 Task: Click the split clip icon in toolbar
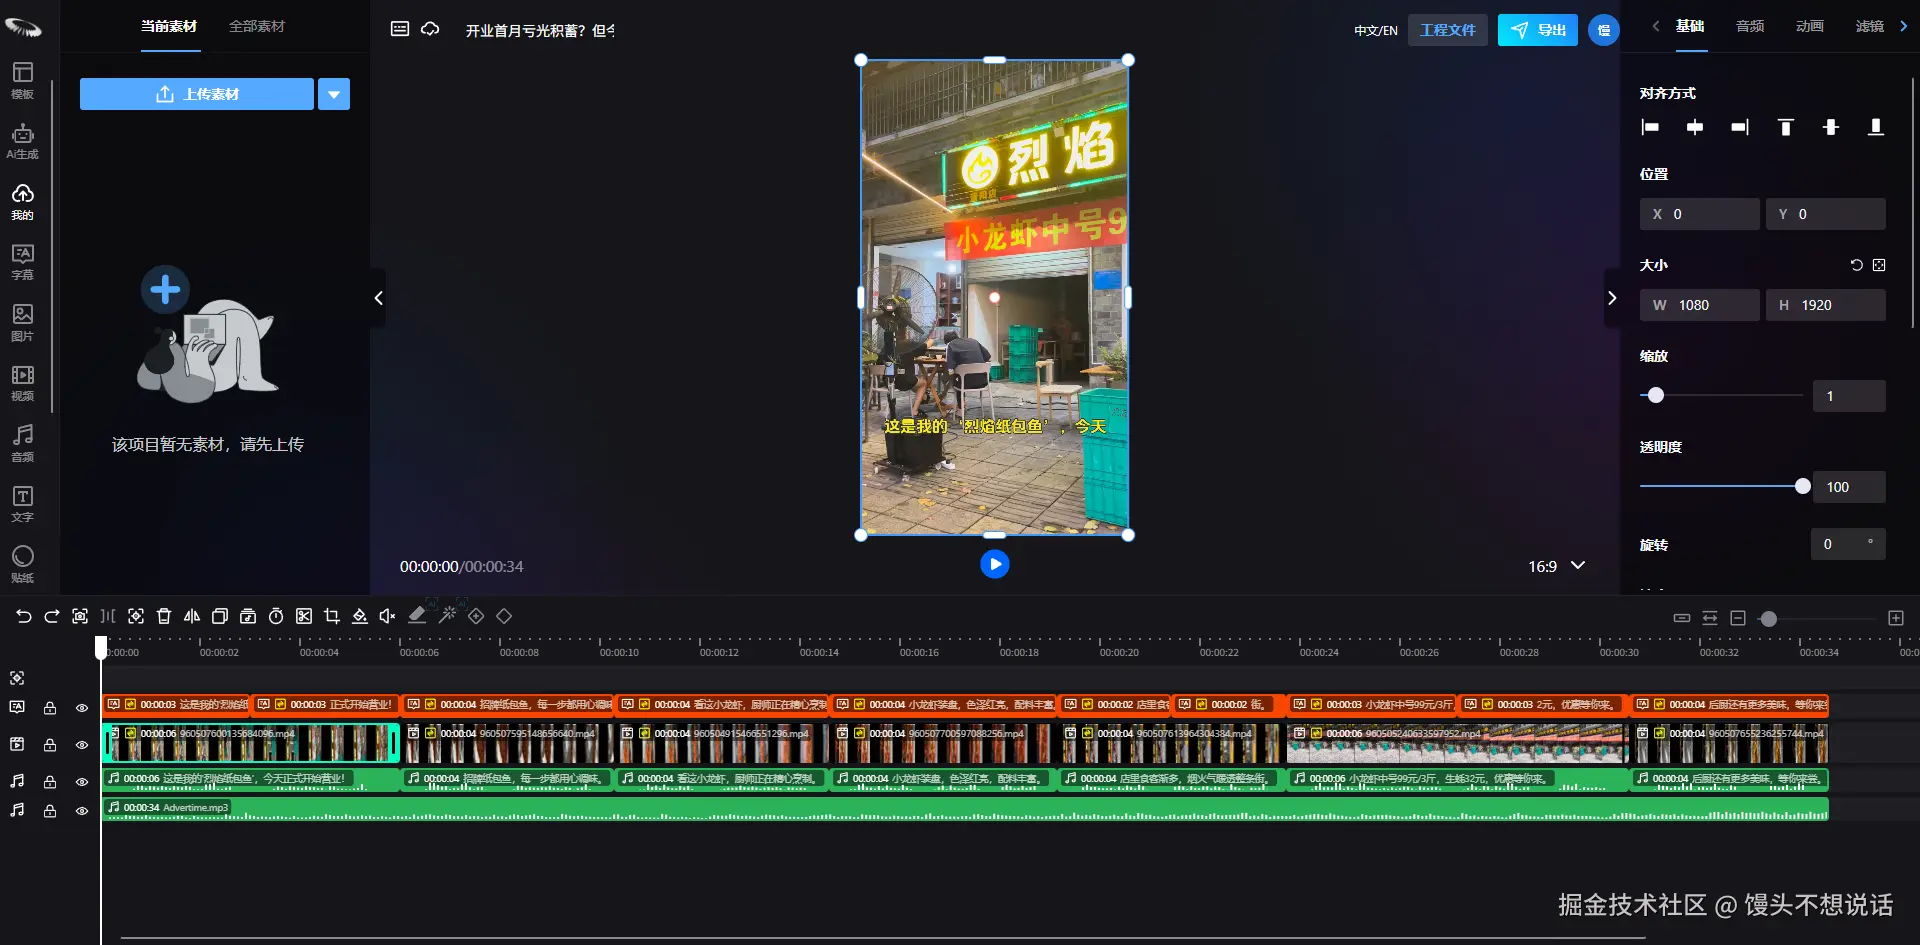pyautogui.click(x=108, y=616)
